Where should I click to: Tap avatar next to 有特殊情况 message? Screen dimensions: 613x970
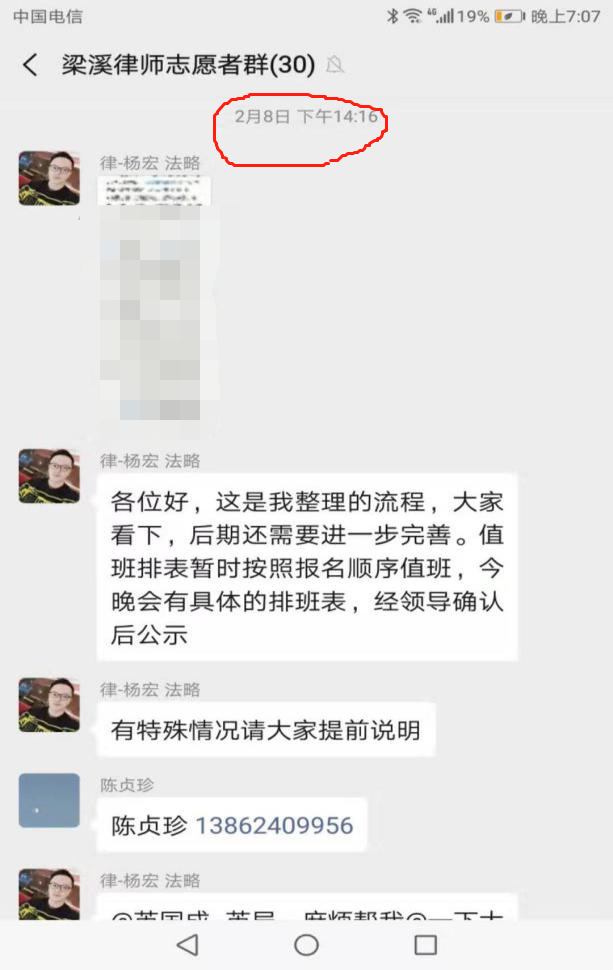coord(49,705)
